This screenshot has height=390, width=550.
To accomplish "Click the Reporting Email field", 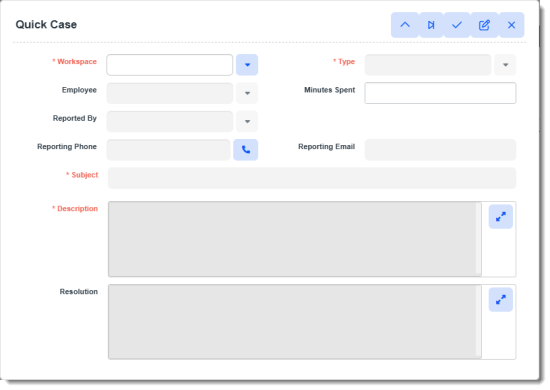I will pyautogui.click(x=440, y=150).
